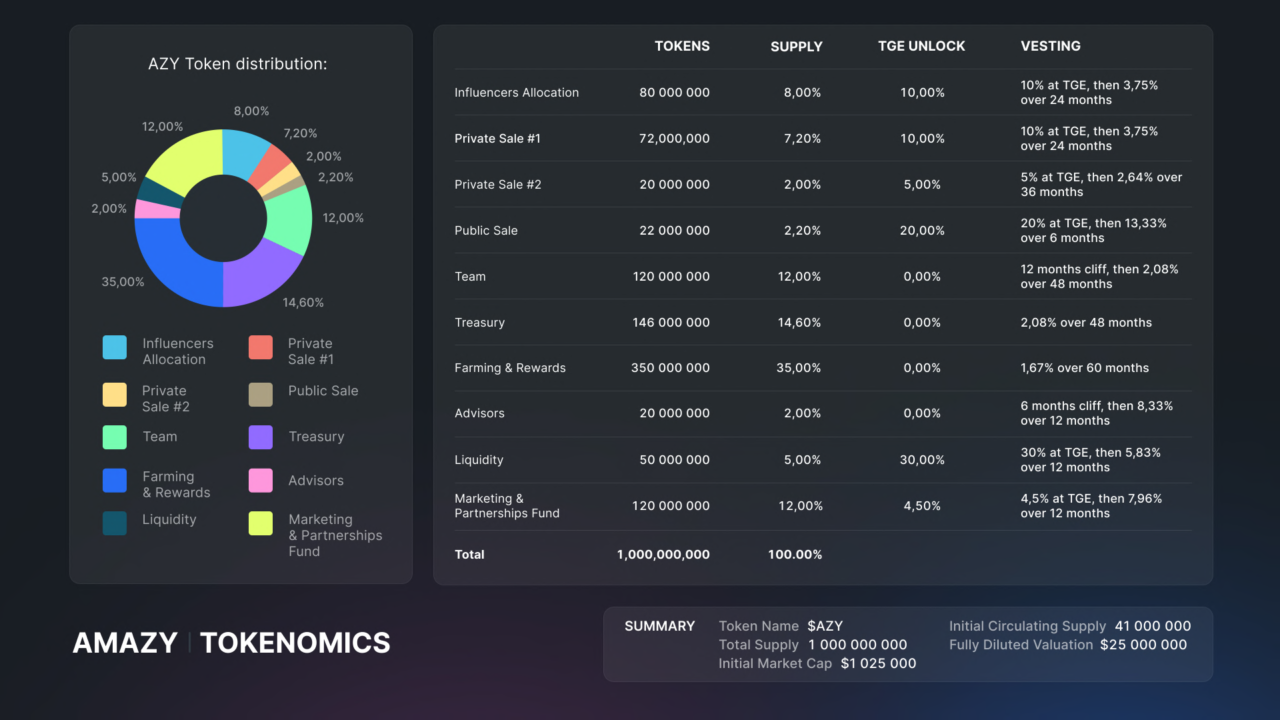Click the AMAZY TOKENOMICS title logo

pyautogui.click(x=231, y=642)
